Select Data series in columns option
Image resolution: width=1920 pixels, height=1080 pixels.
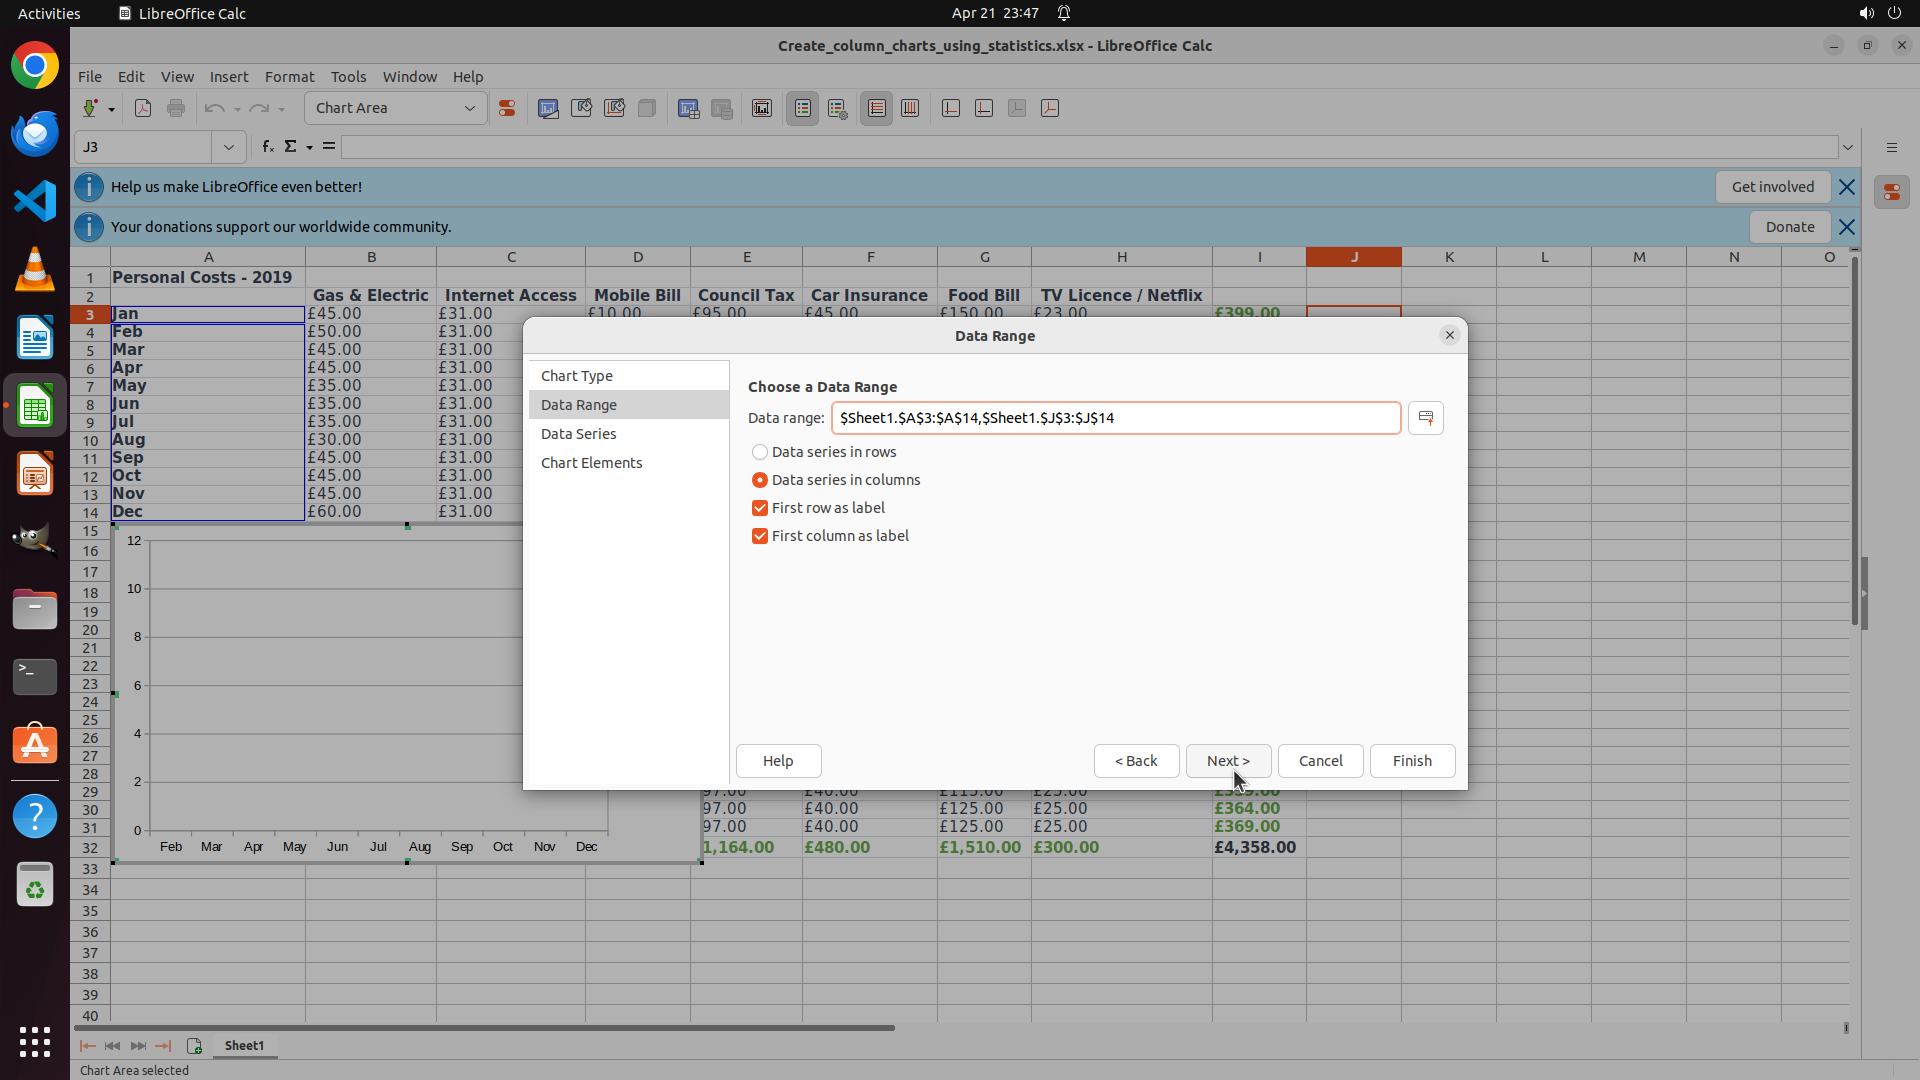[x=760, y=480]
